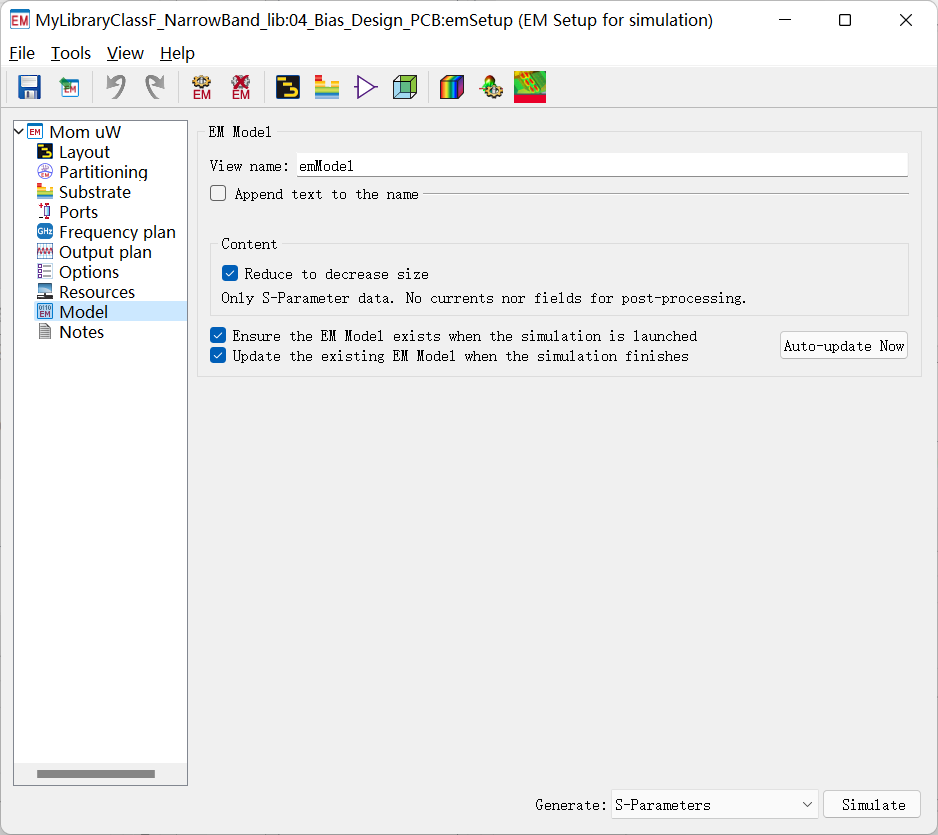Open the 3D preview cube icon
The image size is (938, 835).
pos(405,87)
